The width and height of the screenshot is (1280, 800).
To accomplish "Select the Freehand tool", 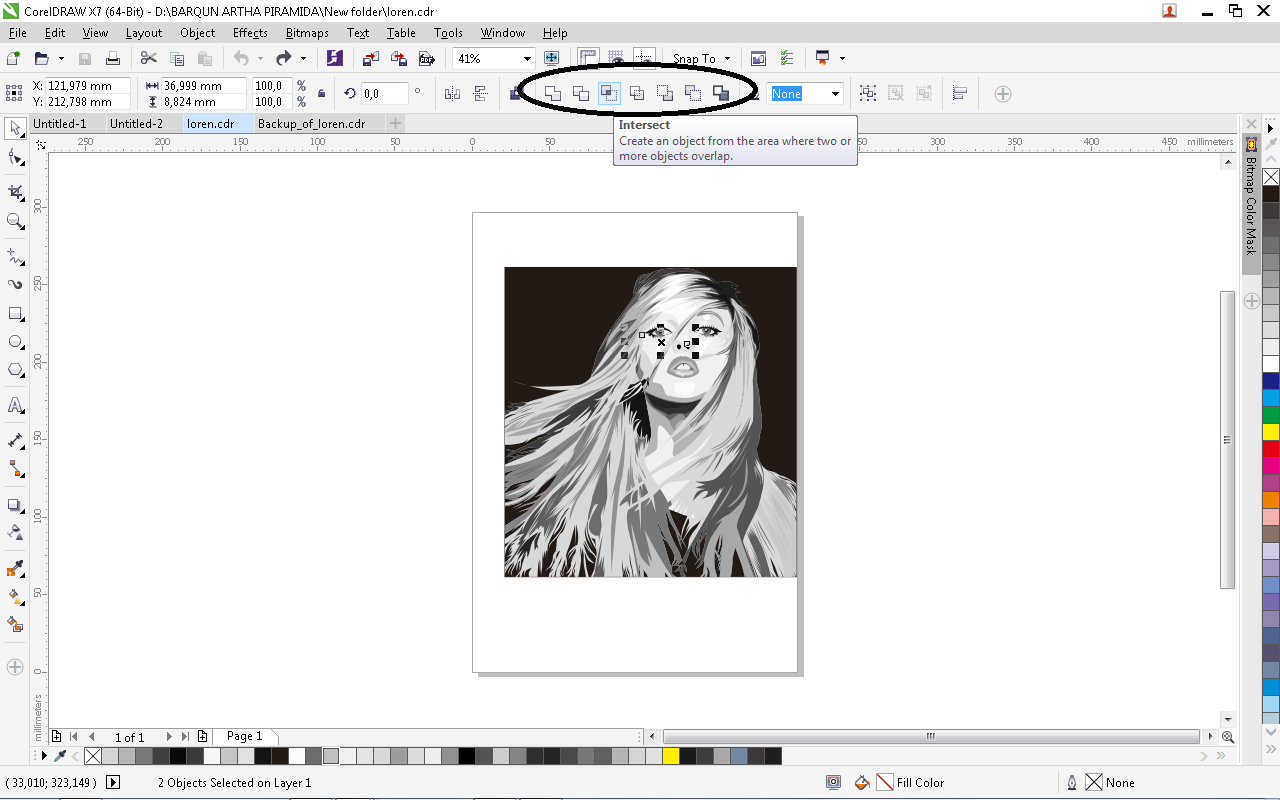I will (15, 256).
